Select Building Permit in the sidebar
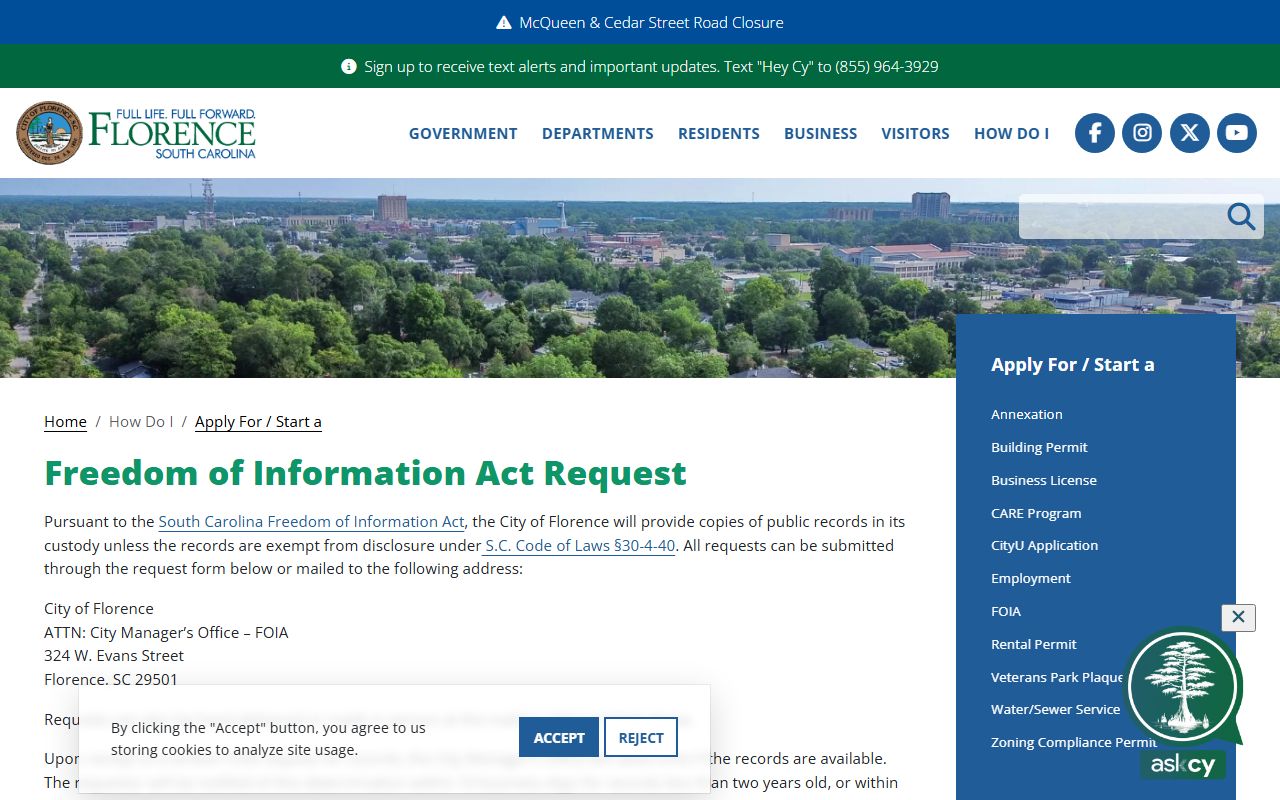Image resolution: width=1280 pixels, height=800 pixels. [1039, 447]
